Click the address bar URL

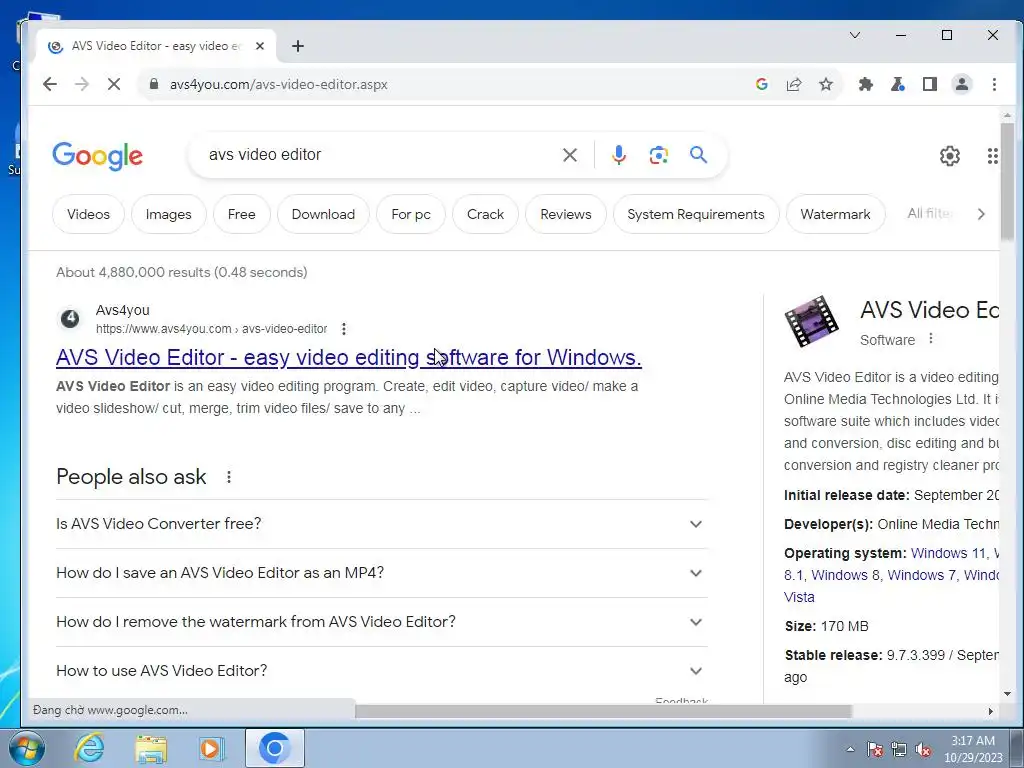click(x=278, y=84)
